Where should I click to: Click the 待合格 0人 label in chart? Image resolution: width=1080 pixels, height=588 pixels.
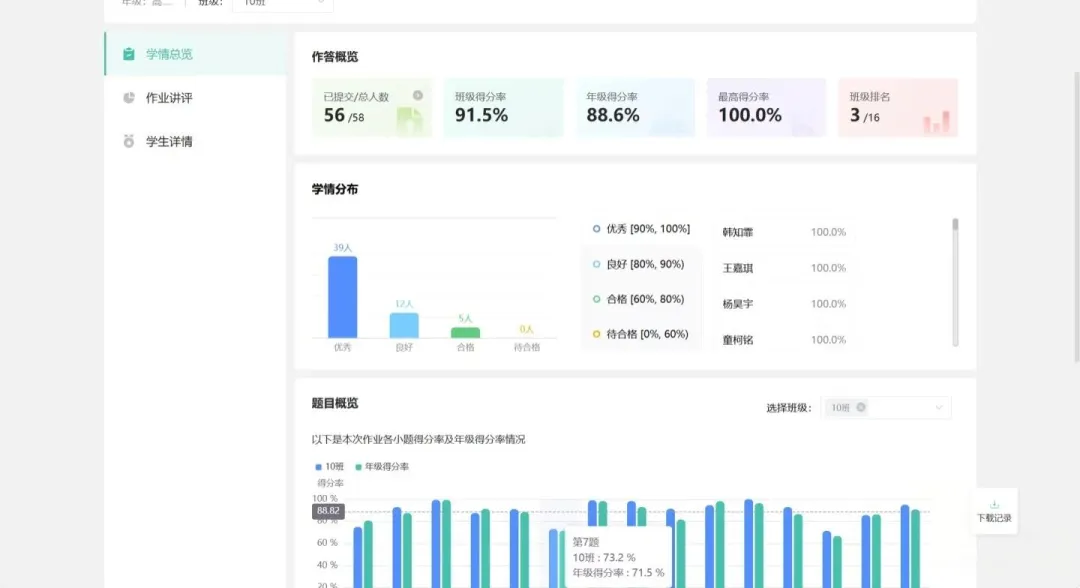[x=526, y=329]
